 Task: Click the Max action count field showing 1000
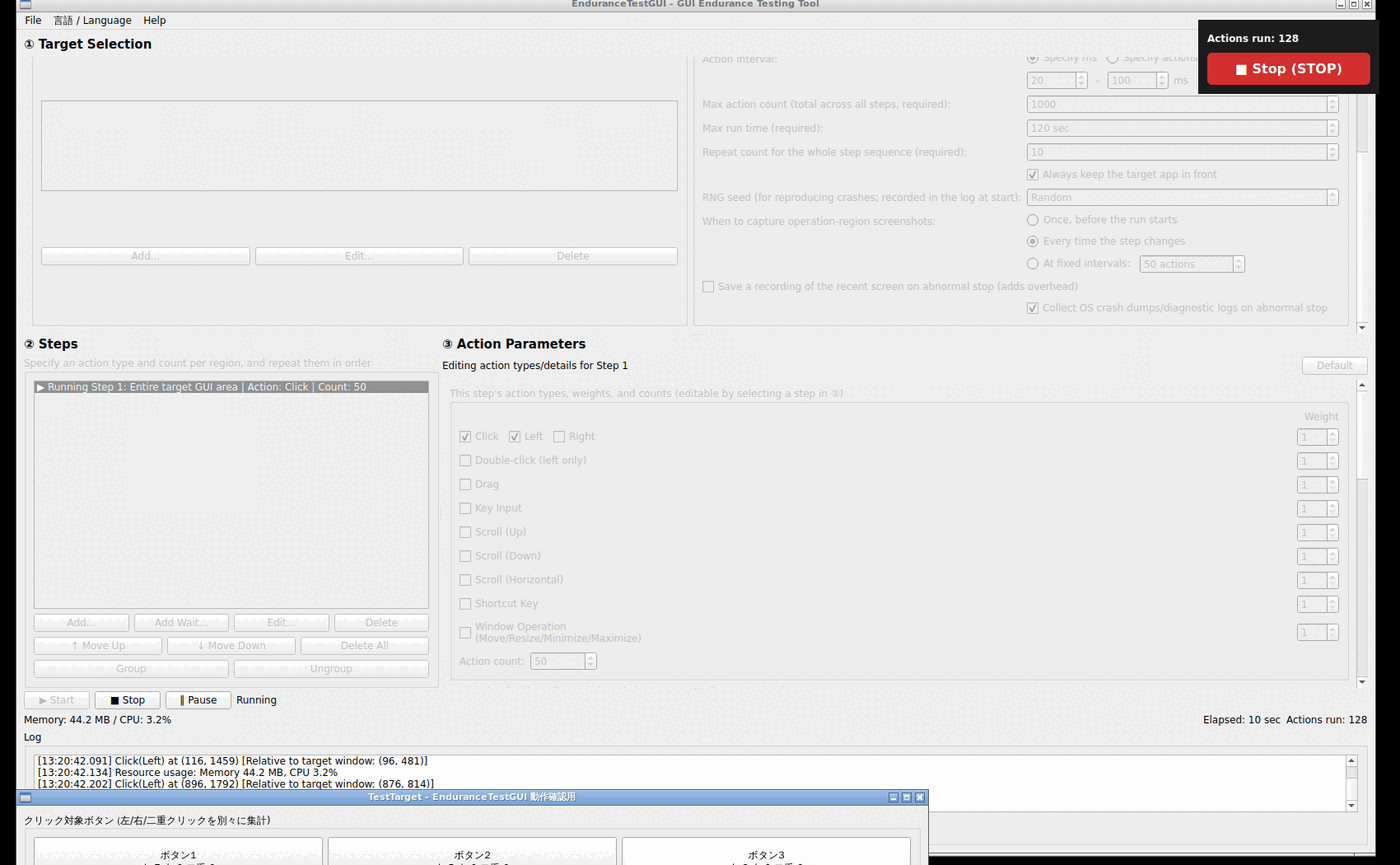tap(1183, 104)
